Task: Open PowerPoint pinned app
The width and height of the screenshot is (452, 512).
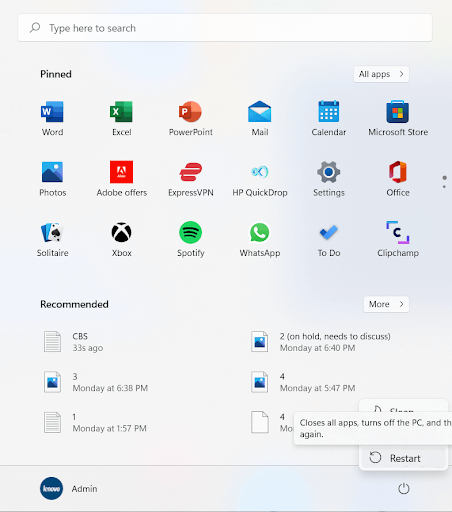Action: pyautogui.click(x=190, y=118)
